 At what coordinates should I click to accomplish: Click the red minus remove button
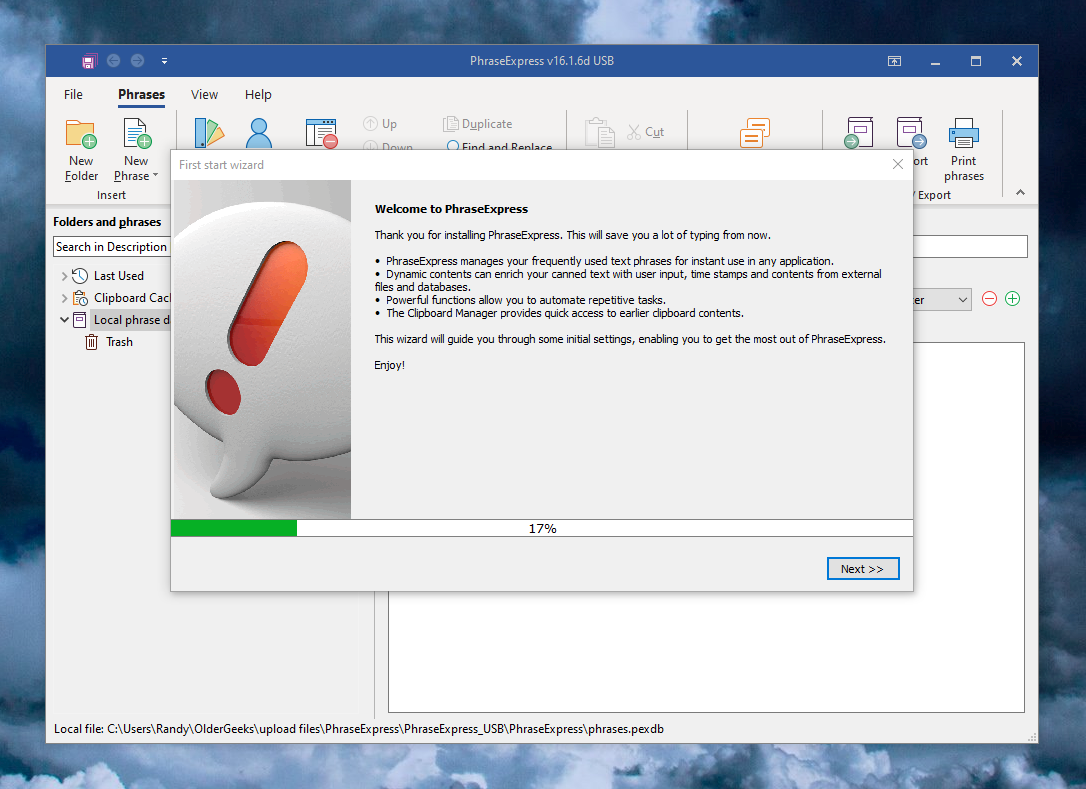(990, 299)
